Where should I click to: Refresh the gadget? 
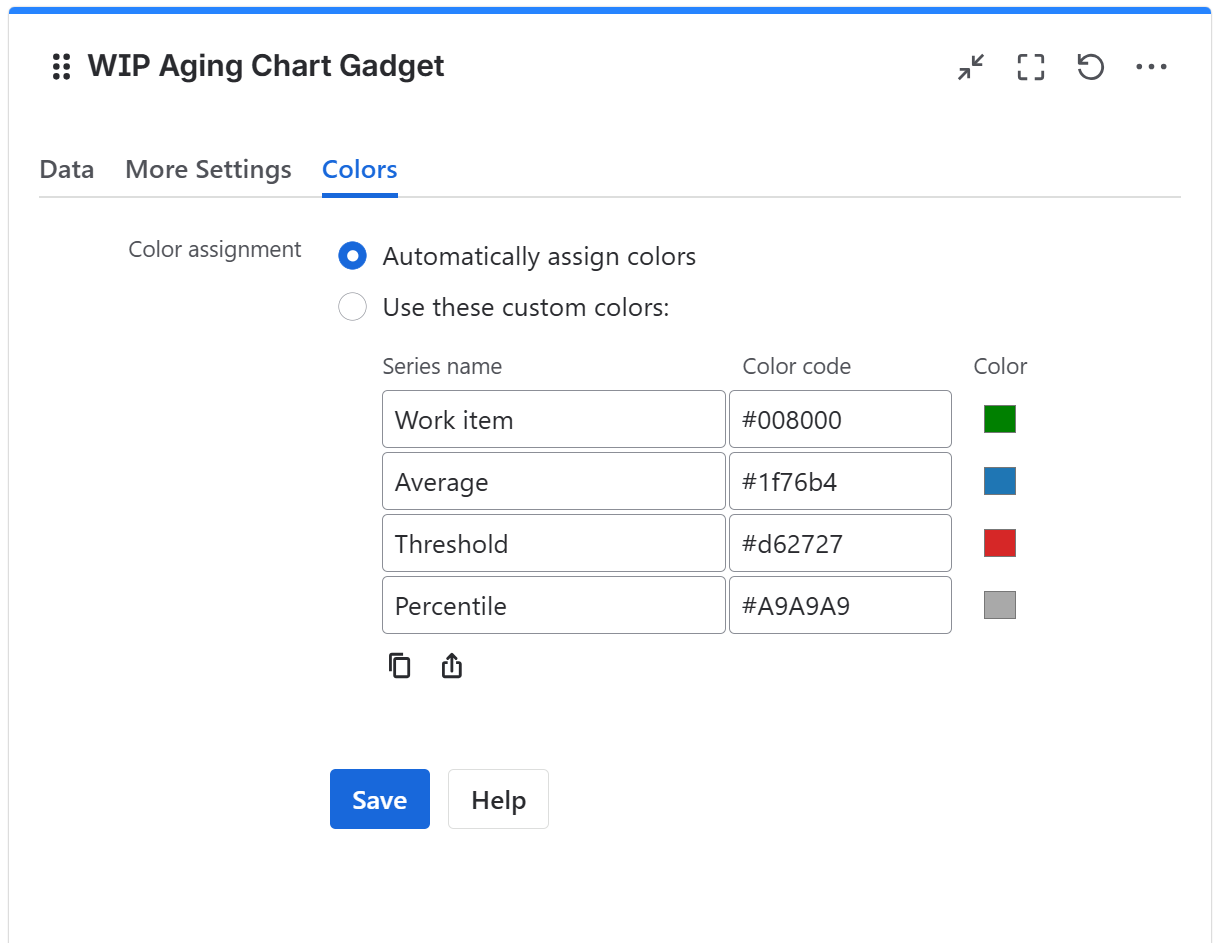[1090, 67]
